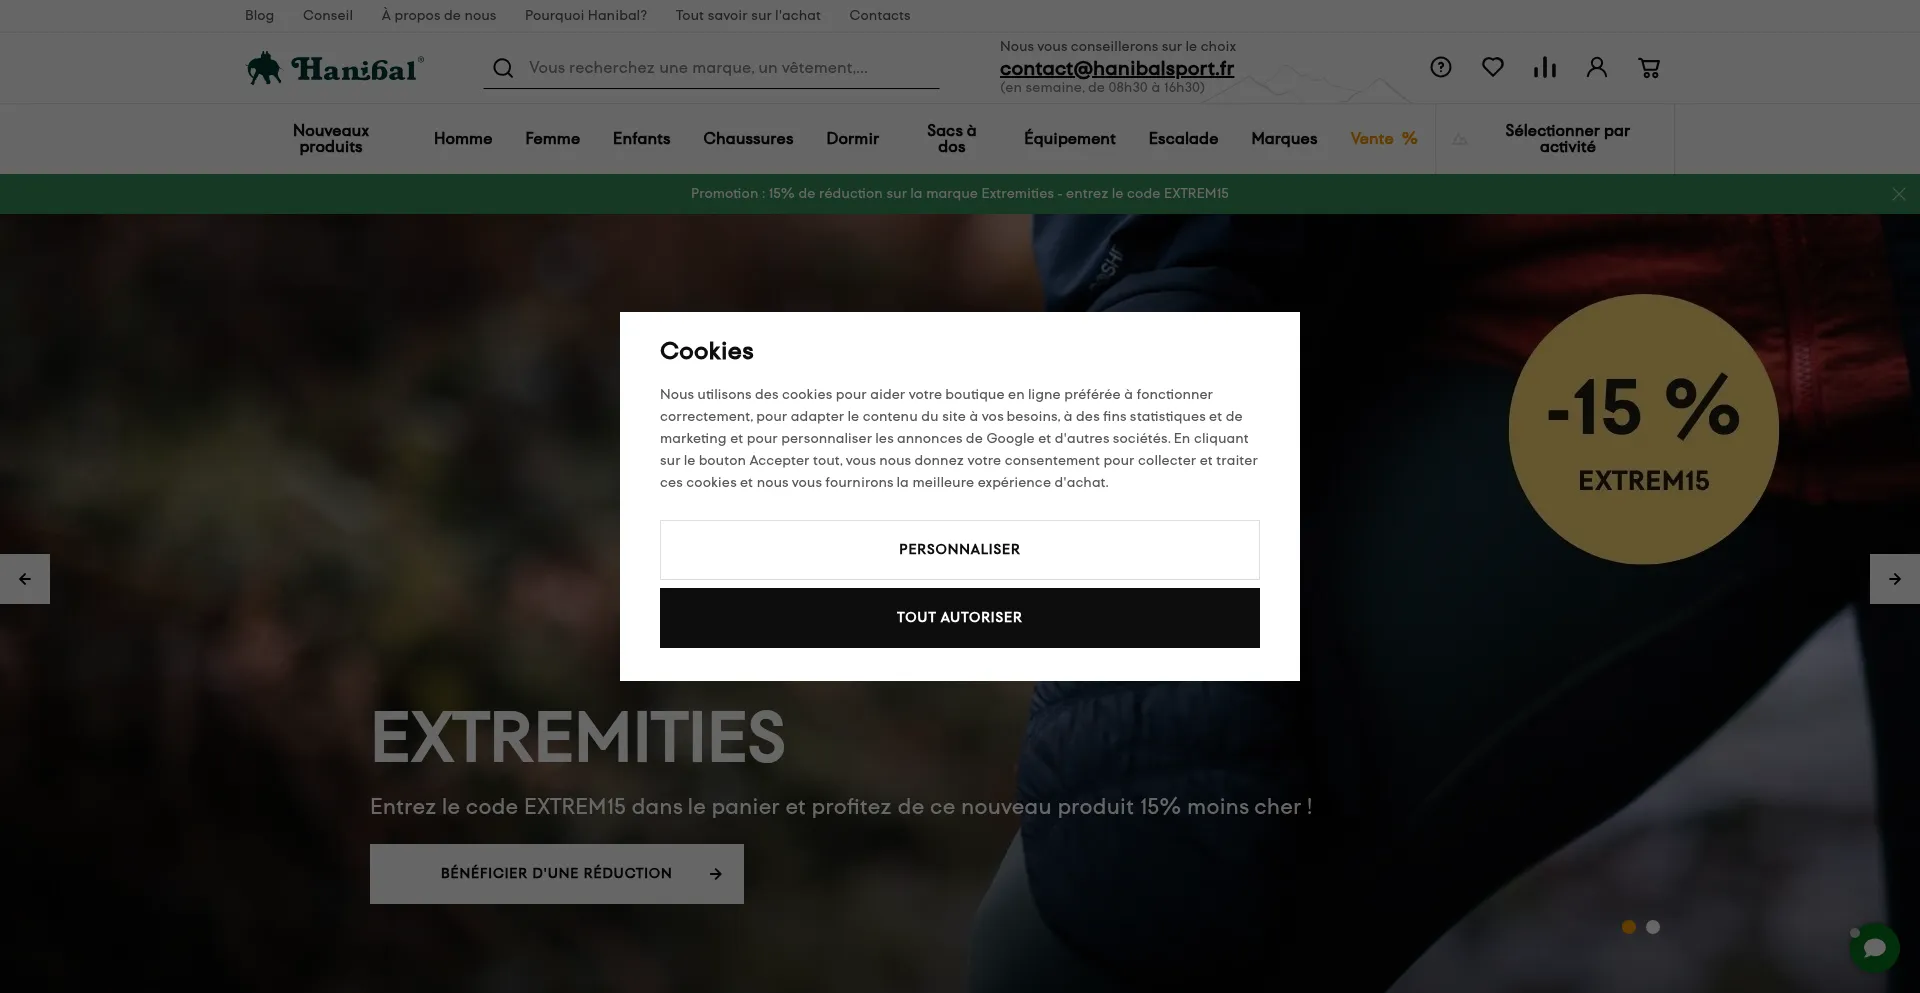Screen dimensions: 1920x993
Task: Open the wishlist heart icon
Action: point(1493,67)
